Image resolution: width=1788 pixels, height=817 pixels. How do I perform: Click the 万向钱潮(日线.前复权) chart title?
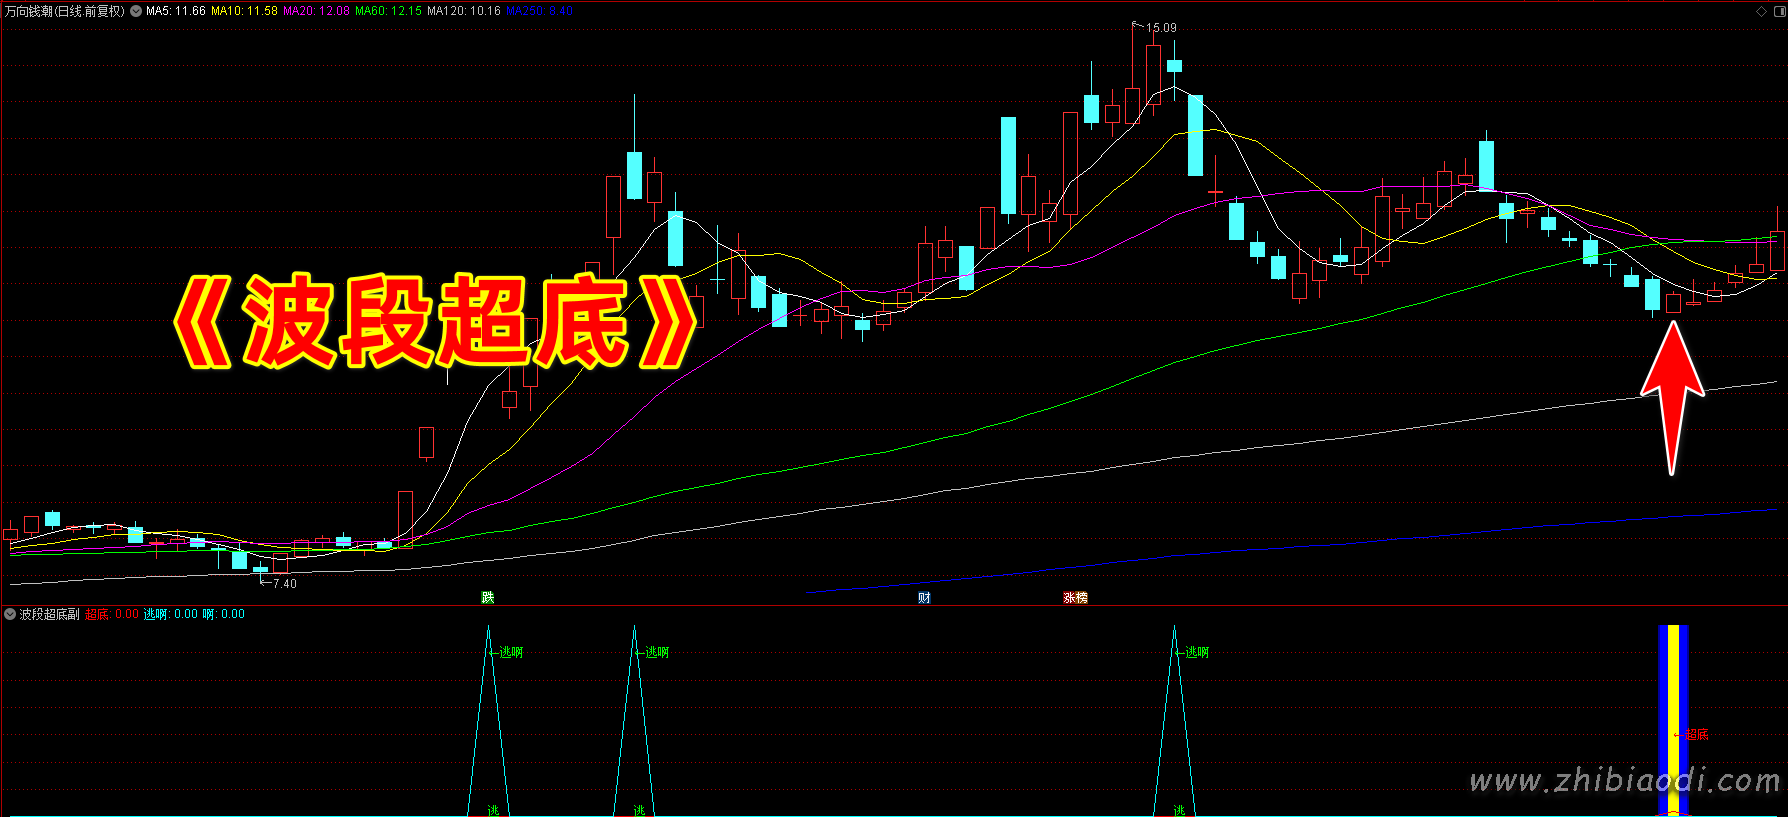65,11
